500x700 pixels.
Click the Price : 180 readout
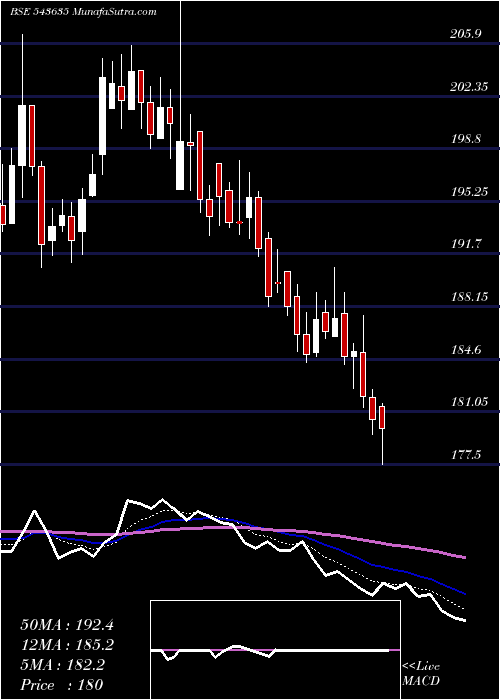coord(62,685)
